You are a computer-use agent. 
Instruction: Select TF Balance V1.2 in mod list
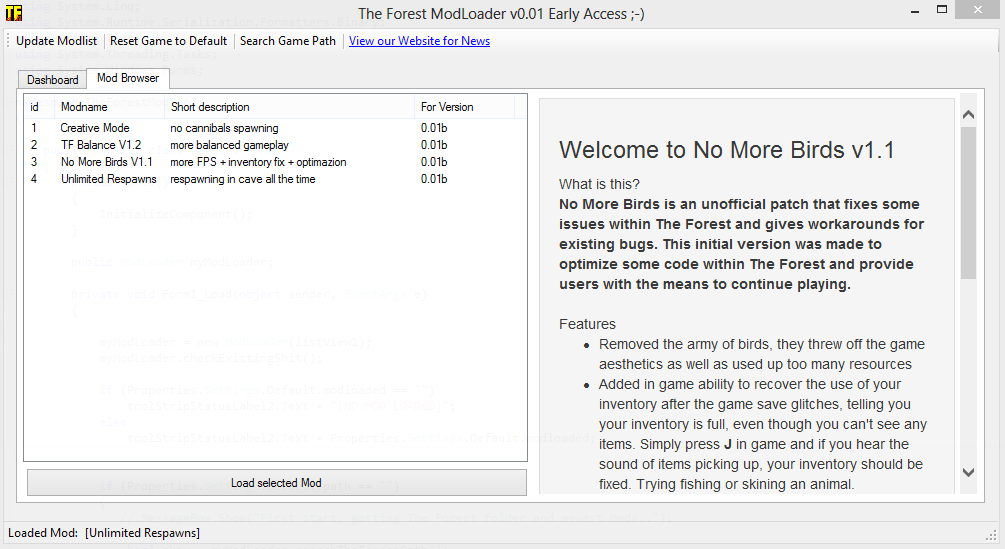tap(101, 145)
